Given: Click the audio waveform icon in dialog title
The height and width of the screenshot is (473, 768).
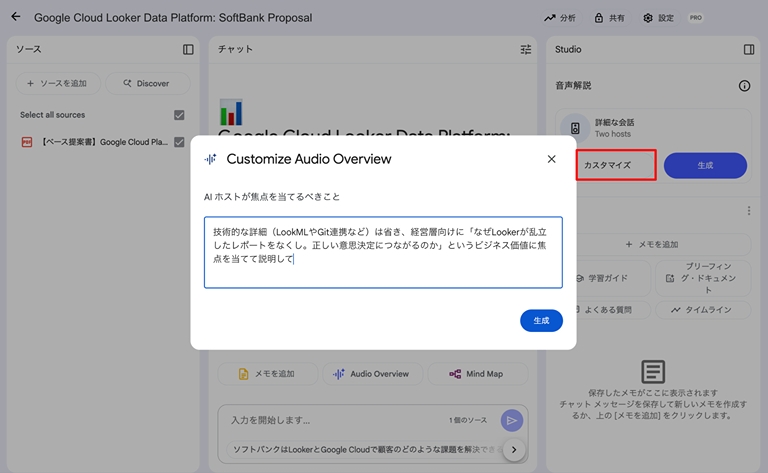Looking at the screenshot, I should [x=210, y=159].
